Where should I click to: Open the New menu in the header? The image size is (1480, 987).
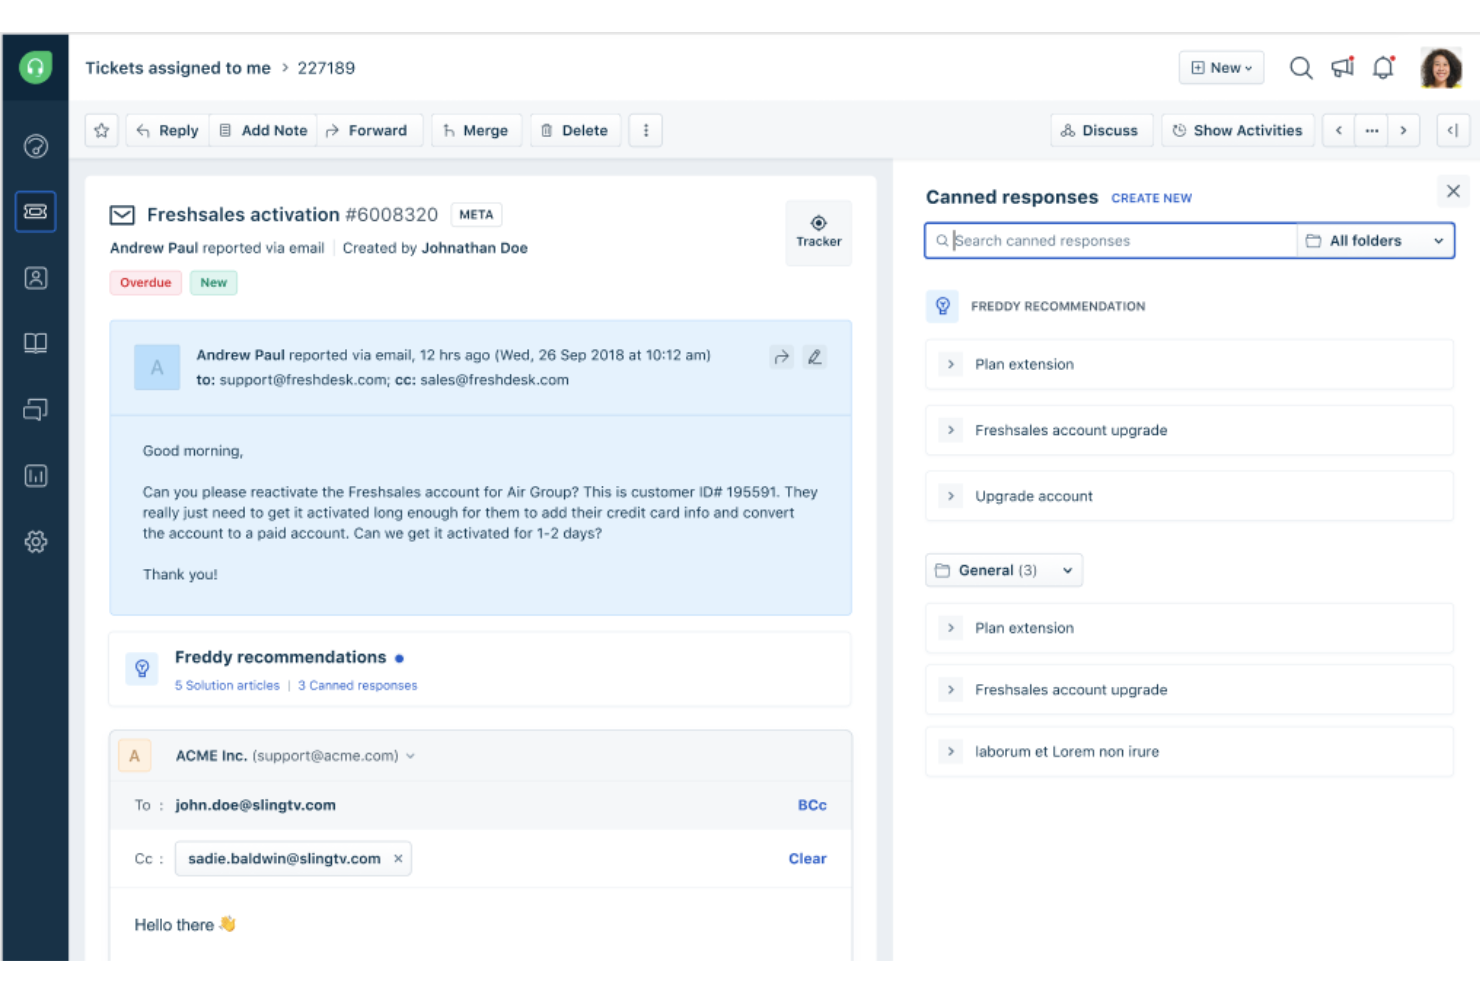1221,67
